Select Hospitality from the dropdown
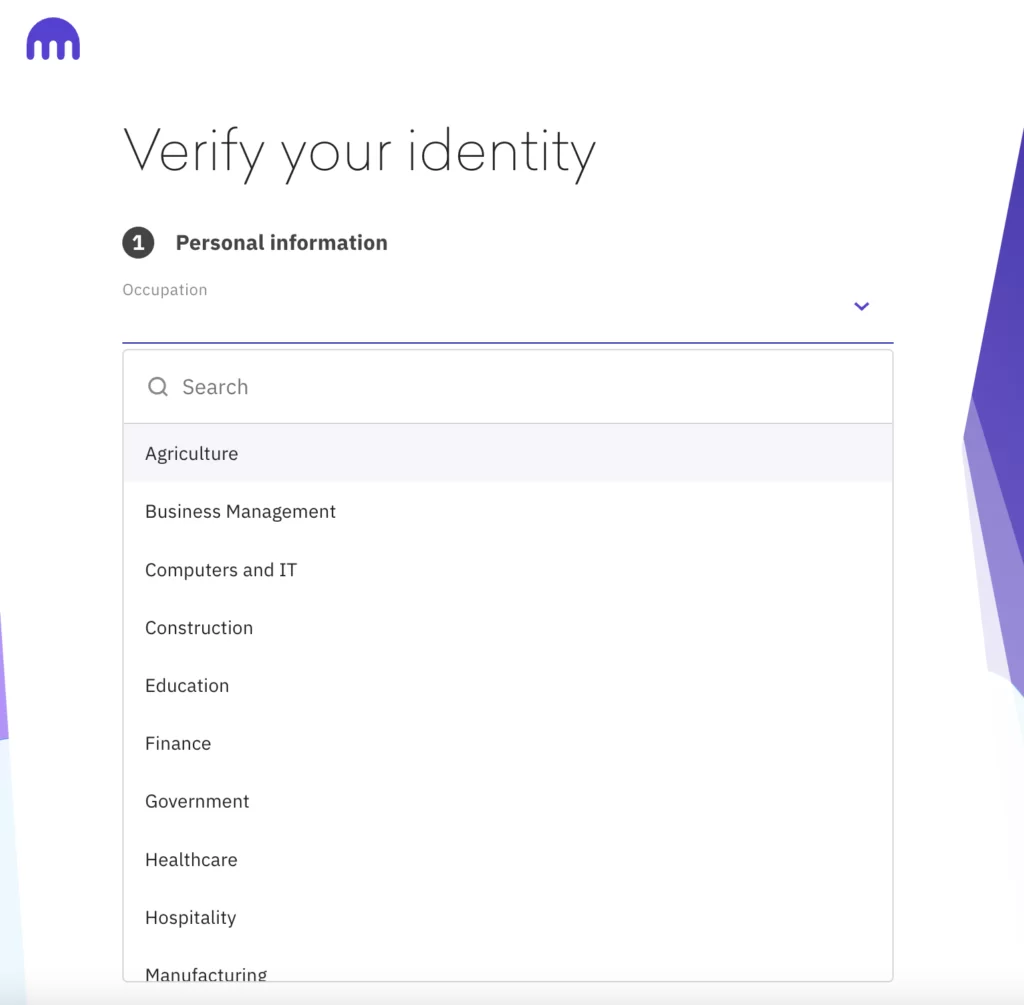This screenshot has height=1005, width=1024. click(190, 917)
